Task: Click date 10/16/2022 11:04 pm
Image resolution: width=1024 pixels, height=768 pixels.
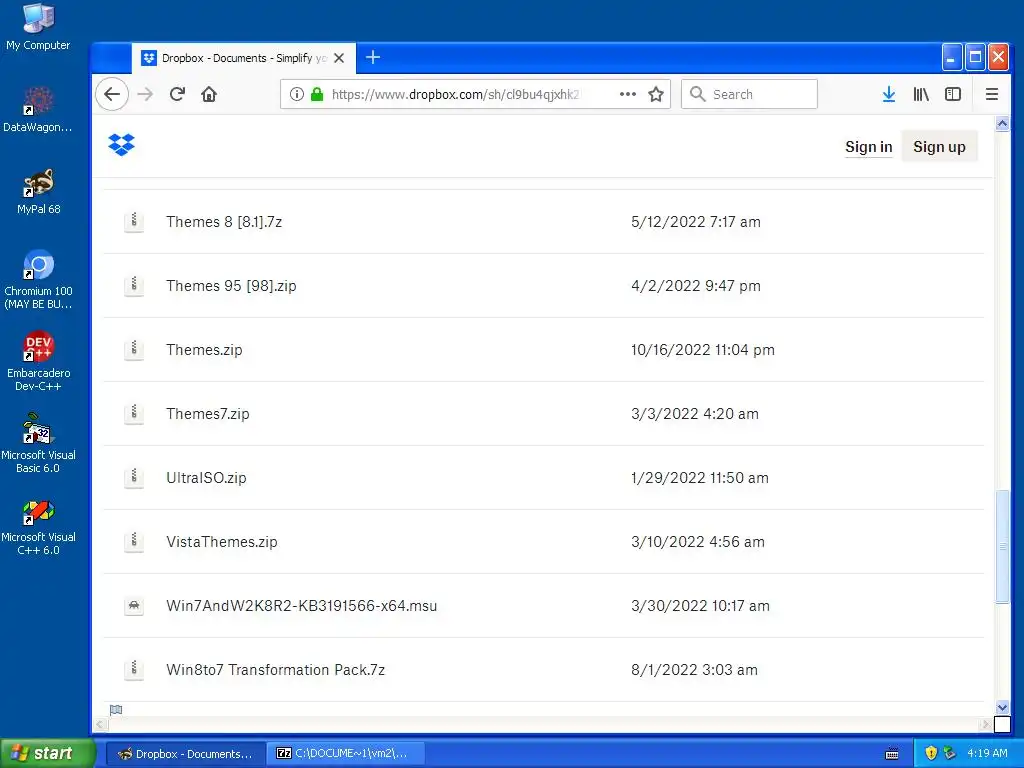Action: click(x=703, y=350)
